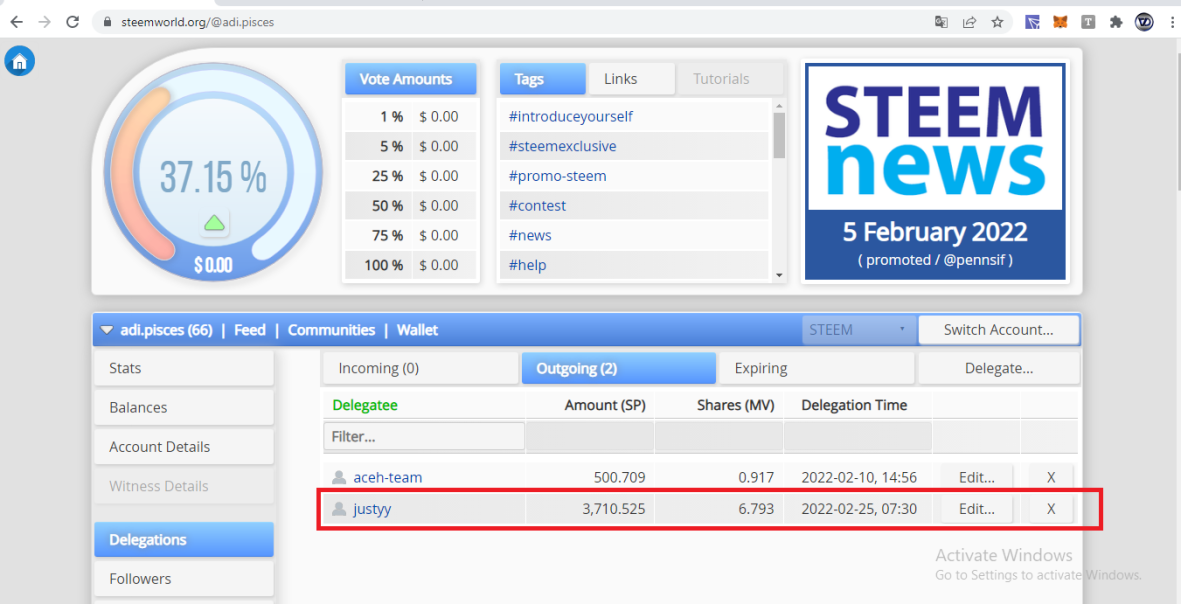Click the Steem News promoted banner
The image size is (1181, 604).
point(935,172)
